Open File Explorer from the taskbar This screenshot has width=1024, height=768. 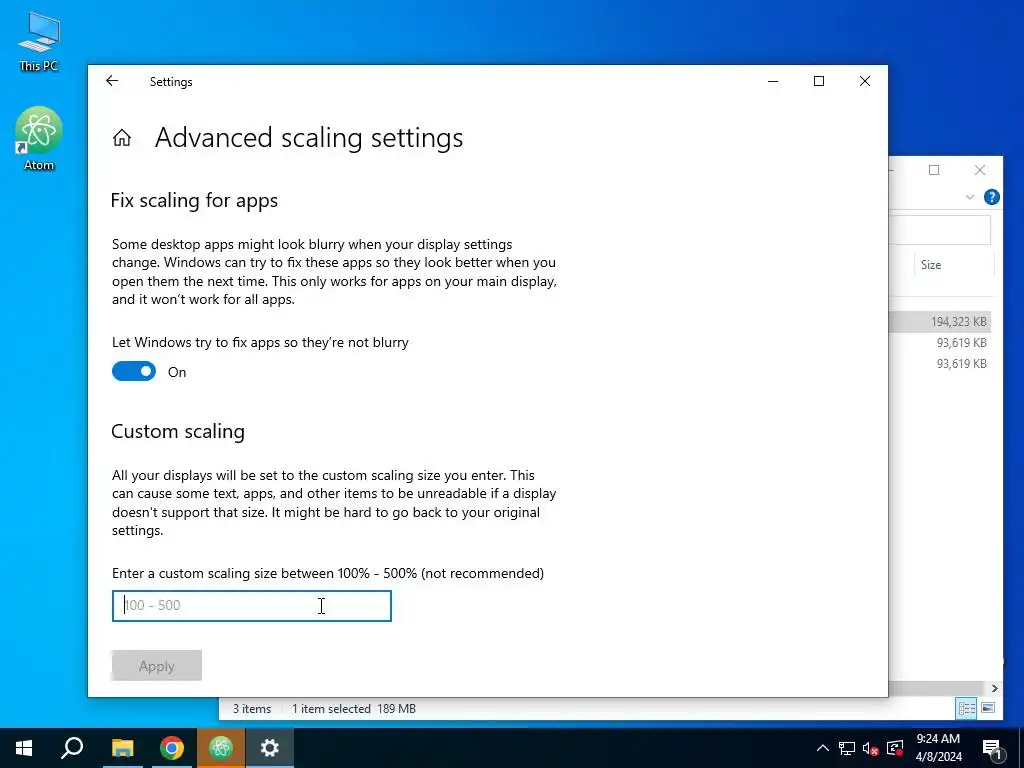[x=122, y=748]
